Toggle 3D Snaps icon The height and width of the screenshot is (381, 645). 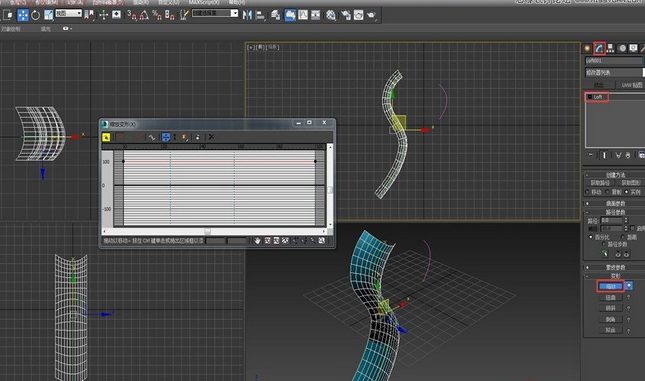[132, 15]
